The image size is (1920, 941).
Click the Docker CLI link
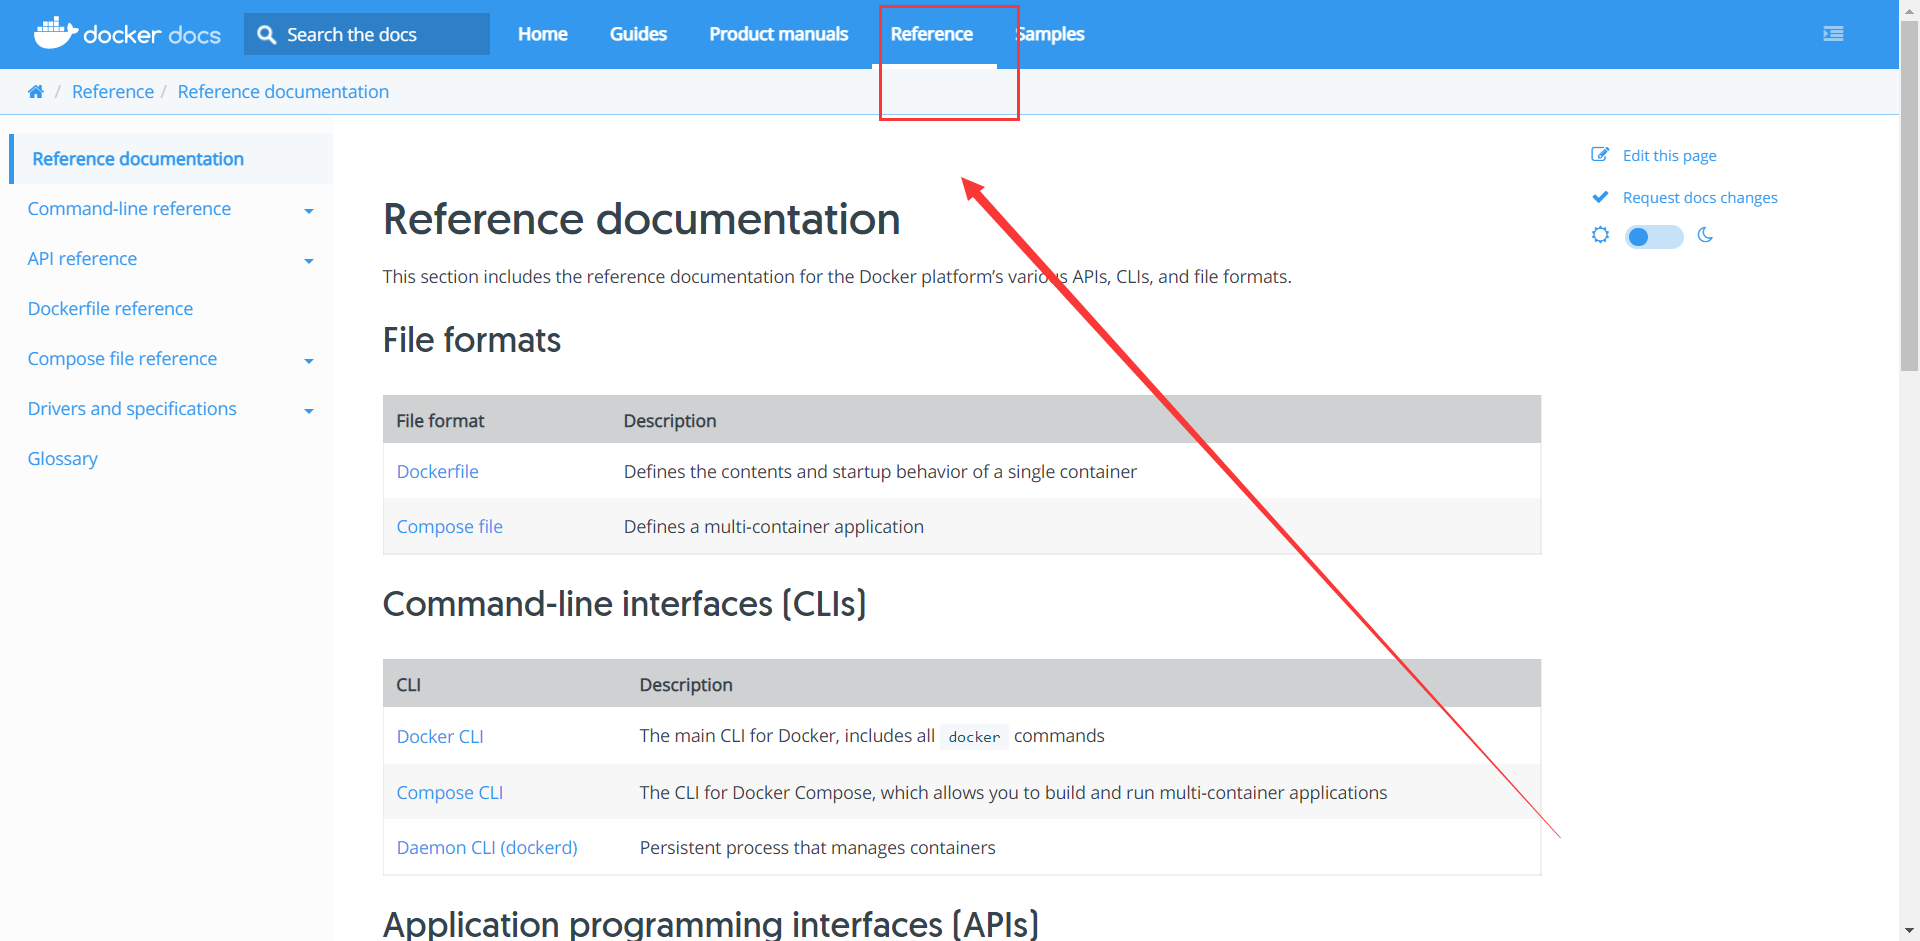tap(440, 737)
